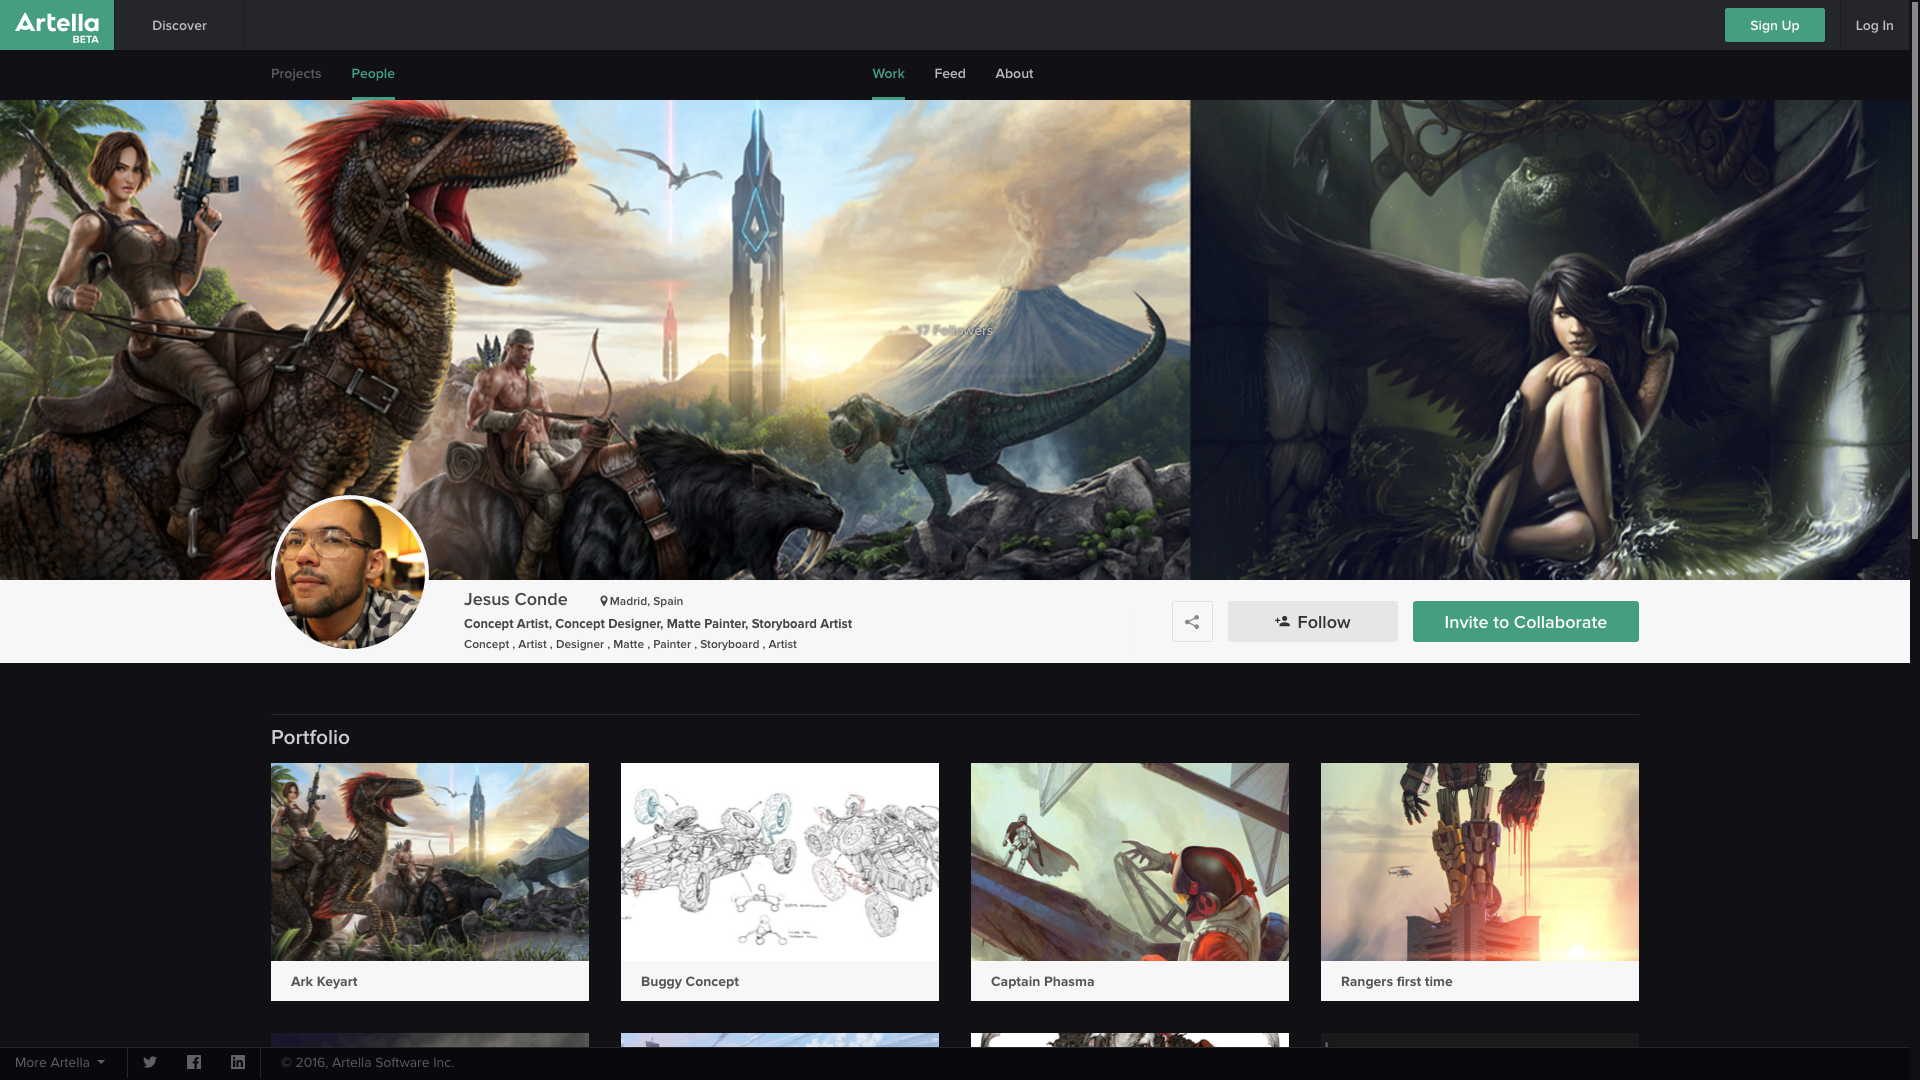Select the People tab

[x=373, y=74]
